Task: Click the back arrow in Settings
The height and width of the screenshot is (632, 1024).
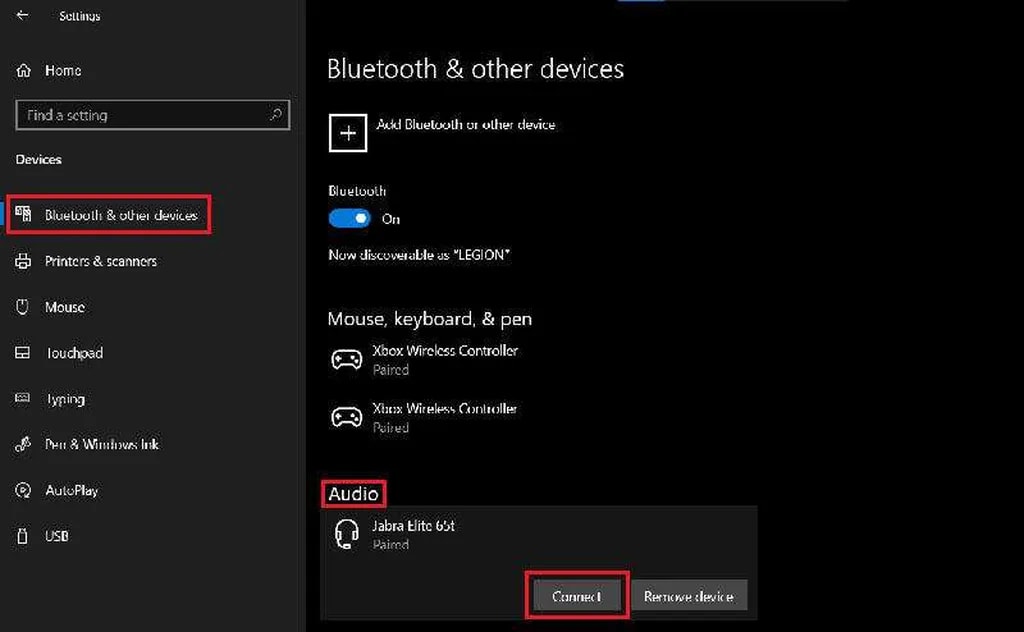Action: tap(23, 16)
